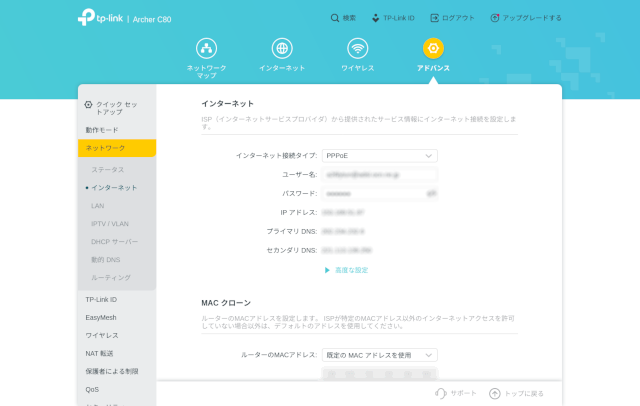Select ステータス under ネットワーク

(108, 170)
